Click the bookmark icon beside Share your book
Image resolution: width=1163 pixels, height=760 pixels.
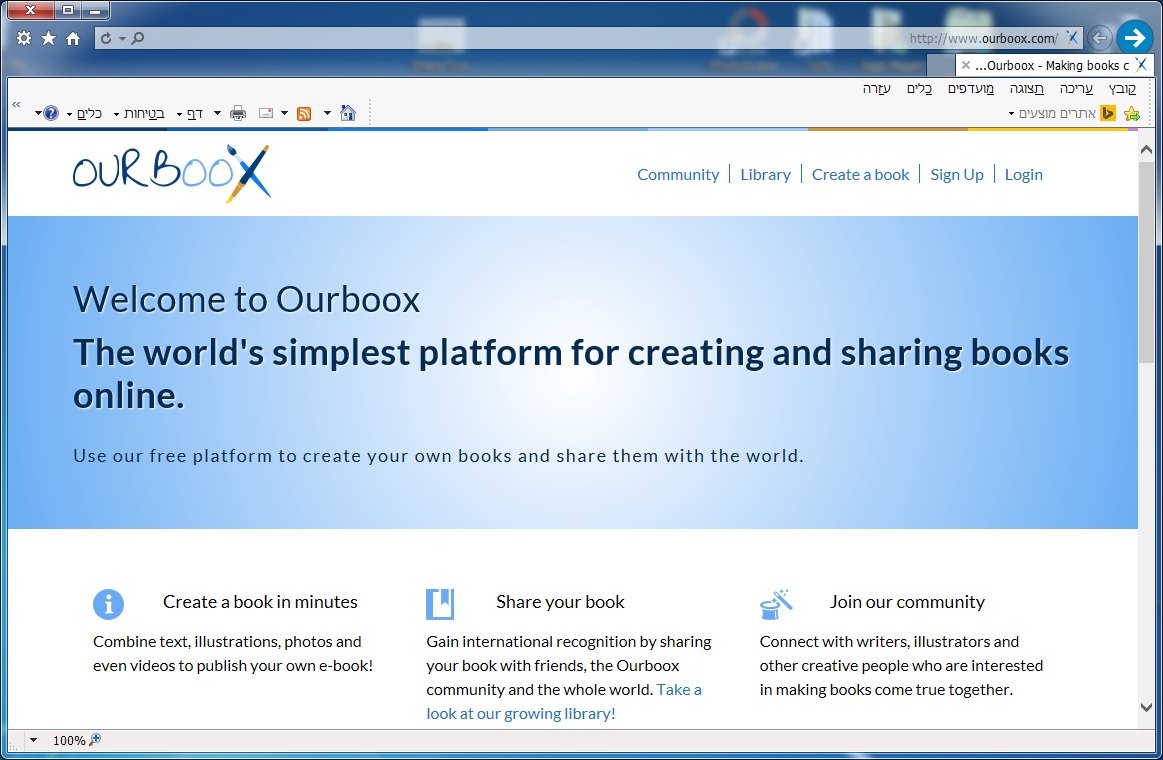pyautogui.click(x=440, y=604)
